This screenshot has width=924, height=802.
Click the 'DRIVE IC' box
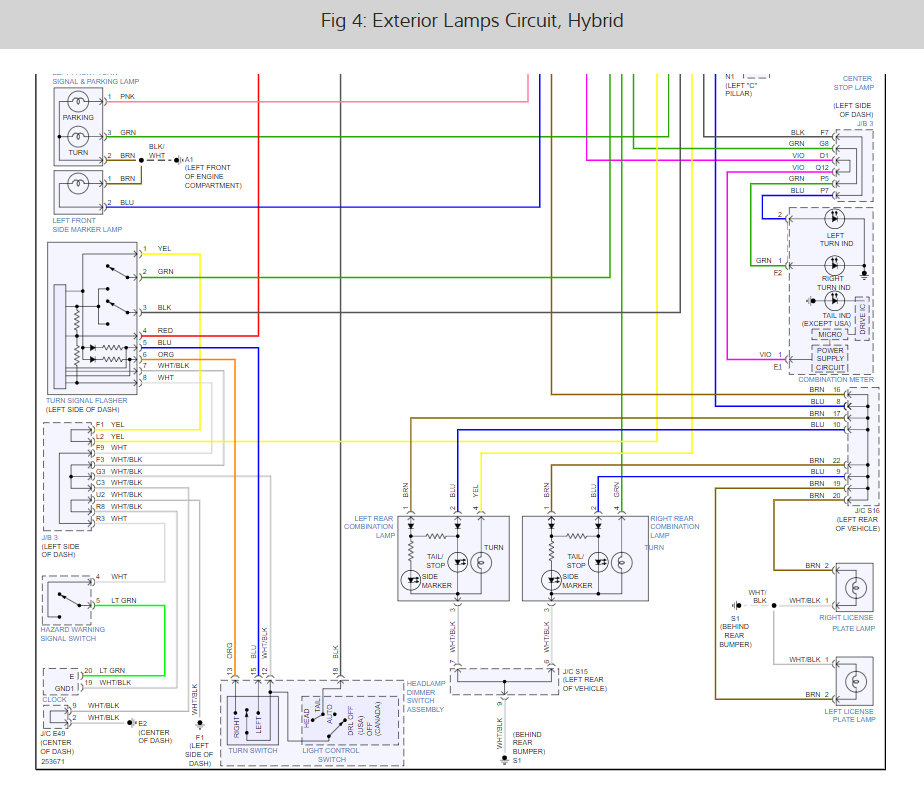click(x=862, y=319)
